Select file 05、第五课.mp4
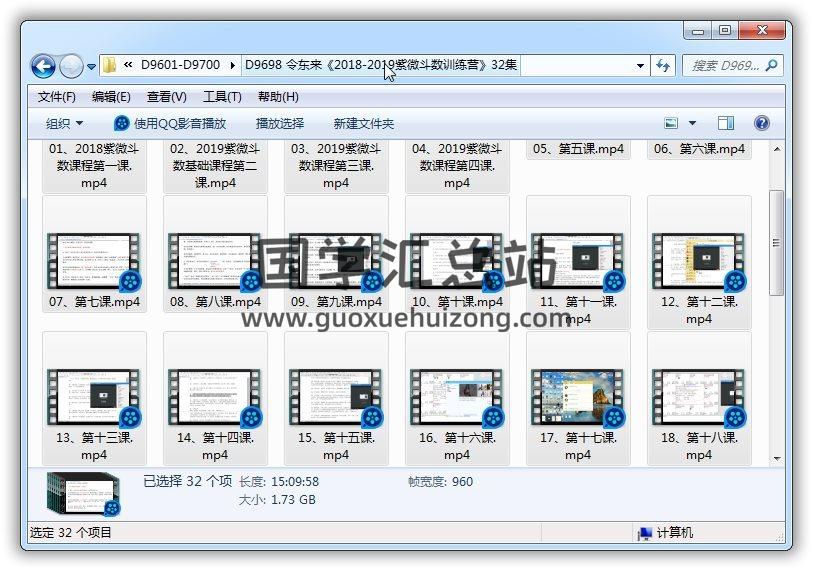The width and height of the screenshot is (813, 571). (x=578, y=149)
